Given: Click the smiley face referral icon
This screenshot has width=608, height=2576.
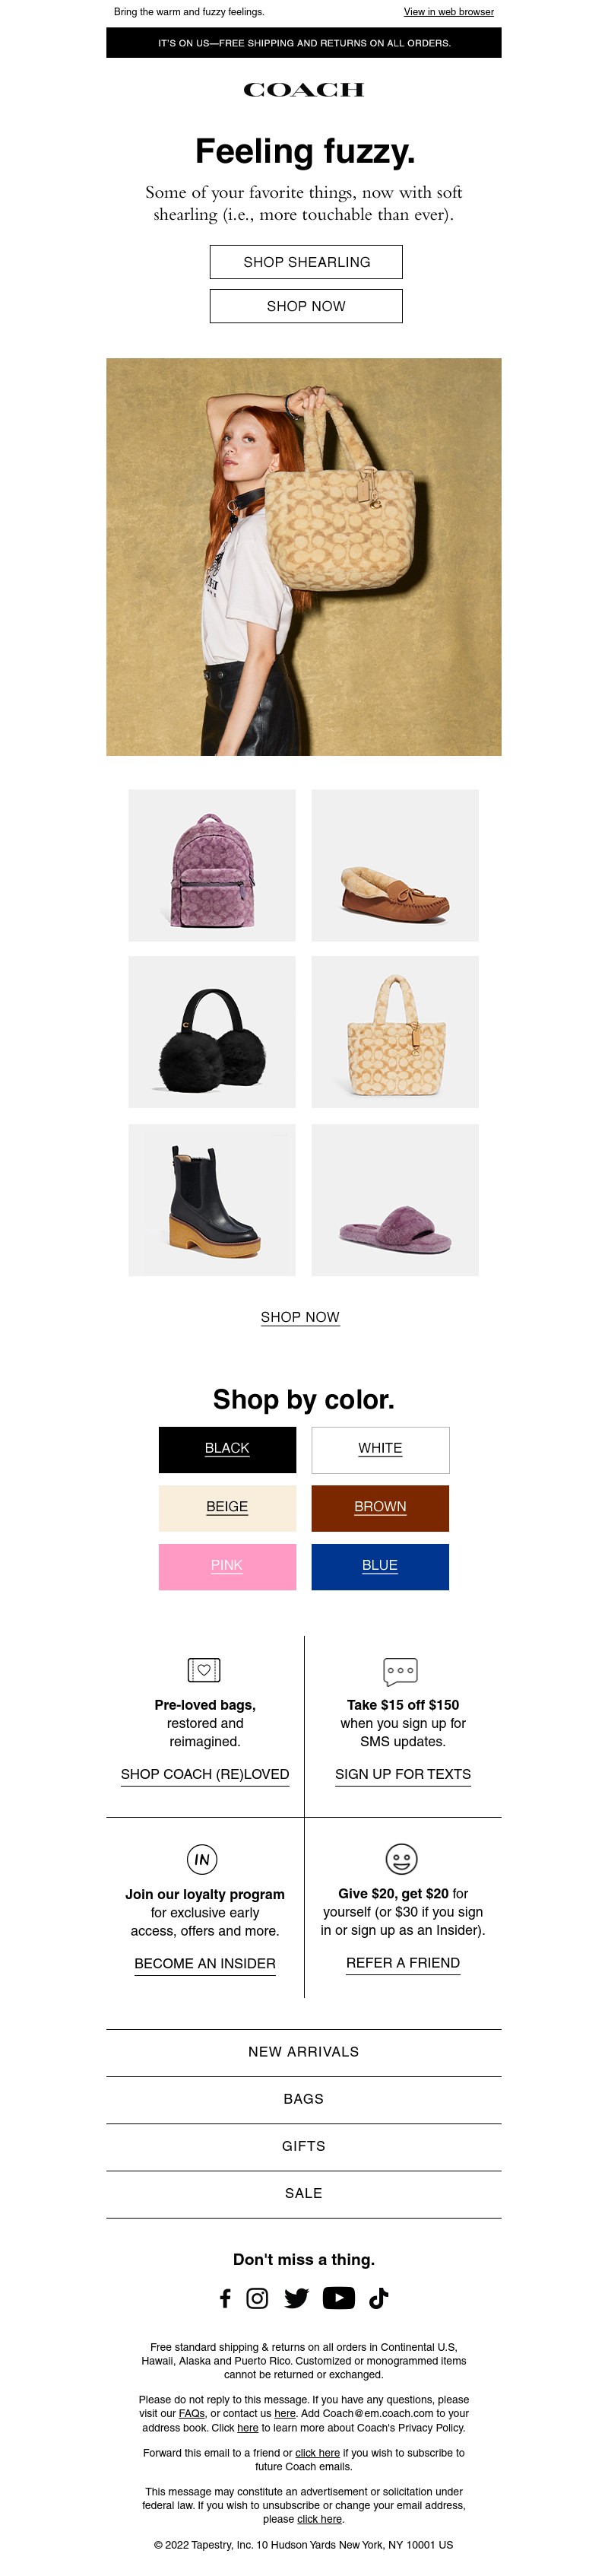Looking at the screenshot, I should [x=402, y=1859].
